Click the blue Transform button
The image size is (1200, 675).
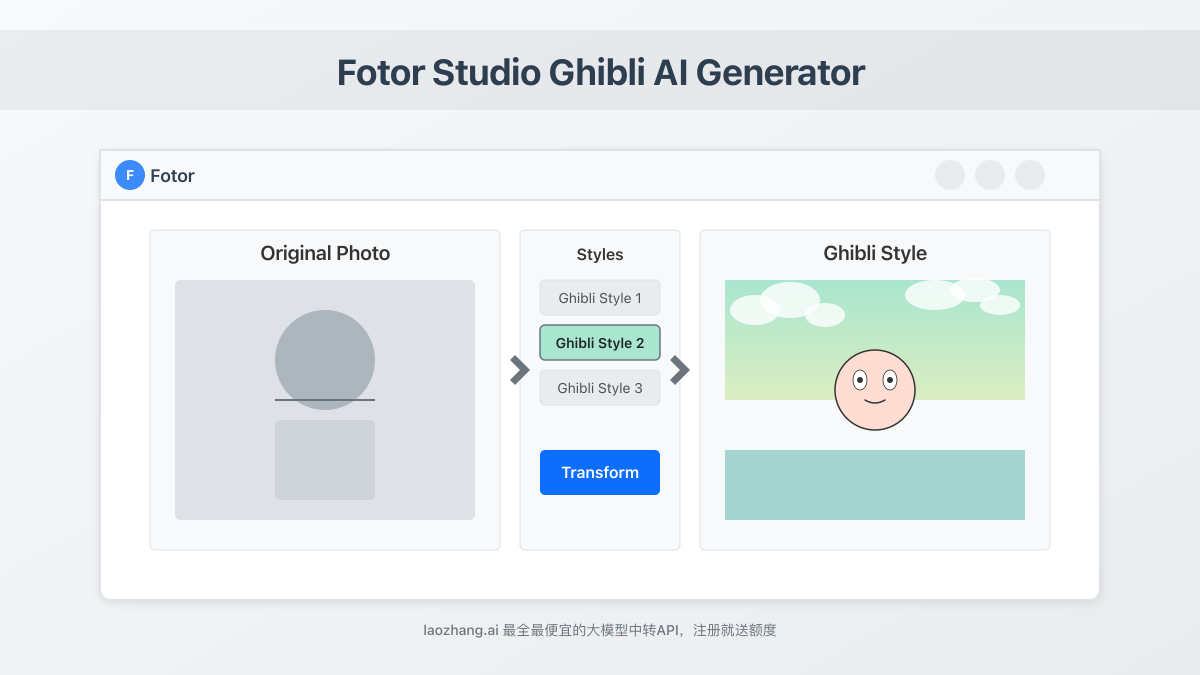[x=600, y=472]
